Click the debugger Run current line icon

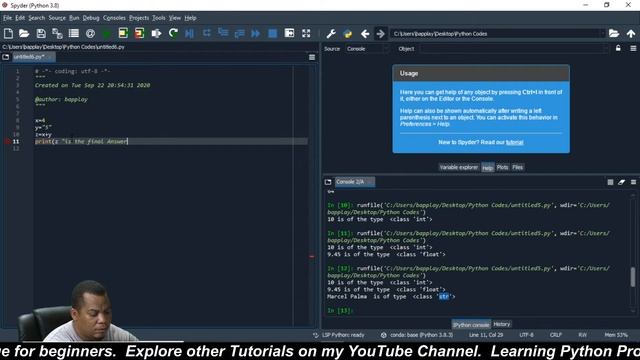[207, 33]
